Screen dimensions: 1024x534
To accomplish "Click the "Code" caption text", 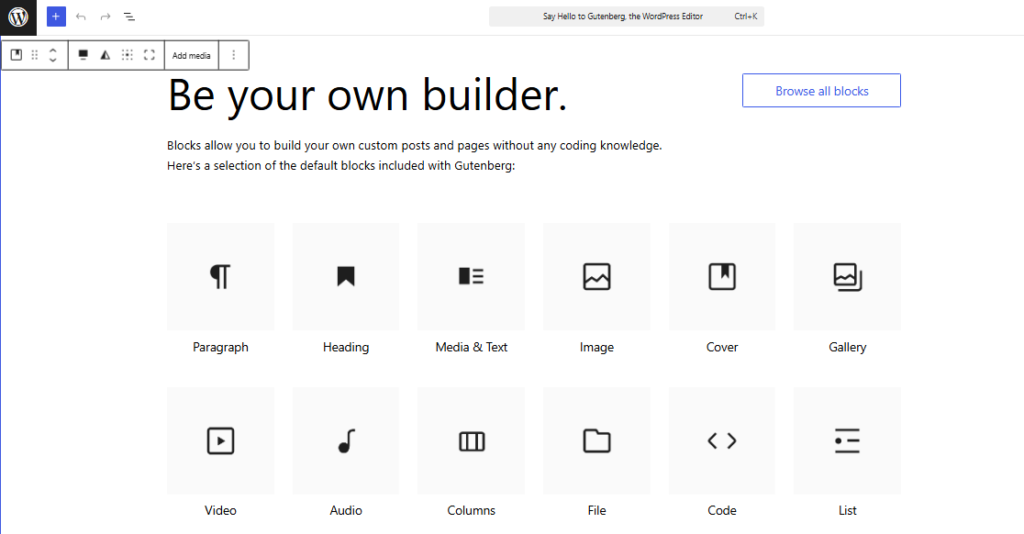I will pyautogui.click(x=722, y=510).
